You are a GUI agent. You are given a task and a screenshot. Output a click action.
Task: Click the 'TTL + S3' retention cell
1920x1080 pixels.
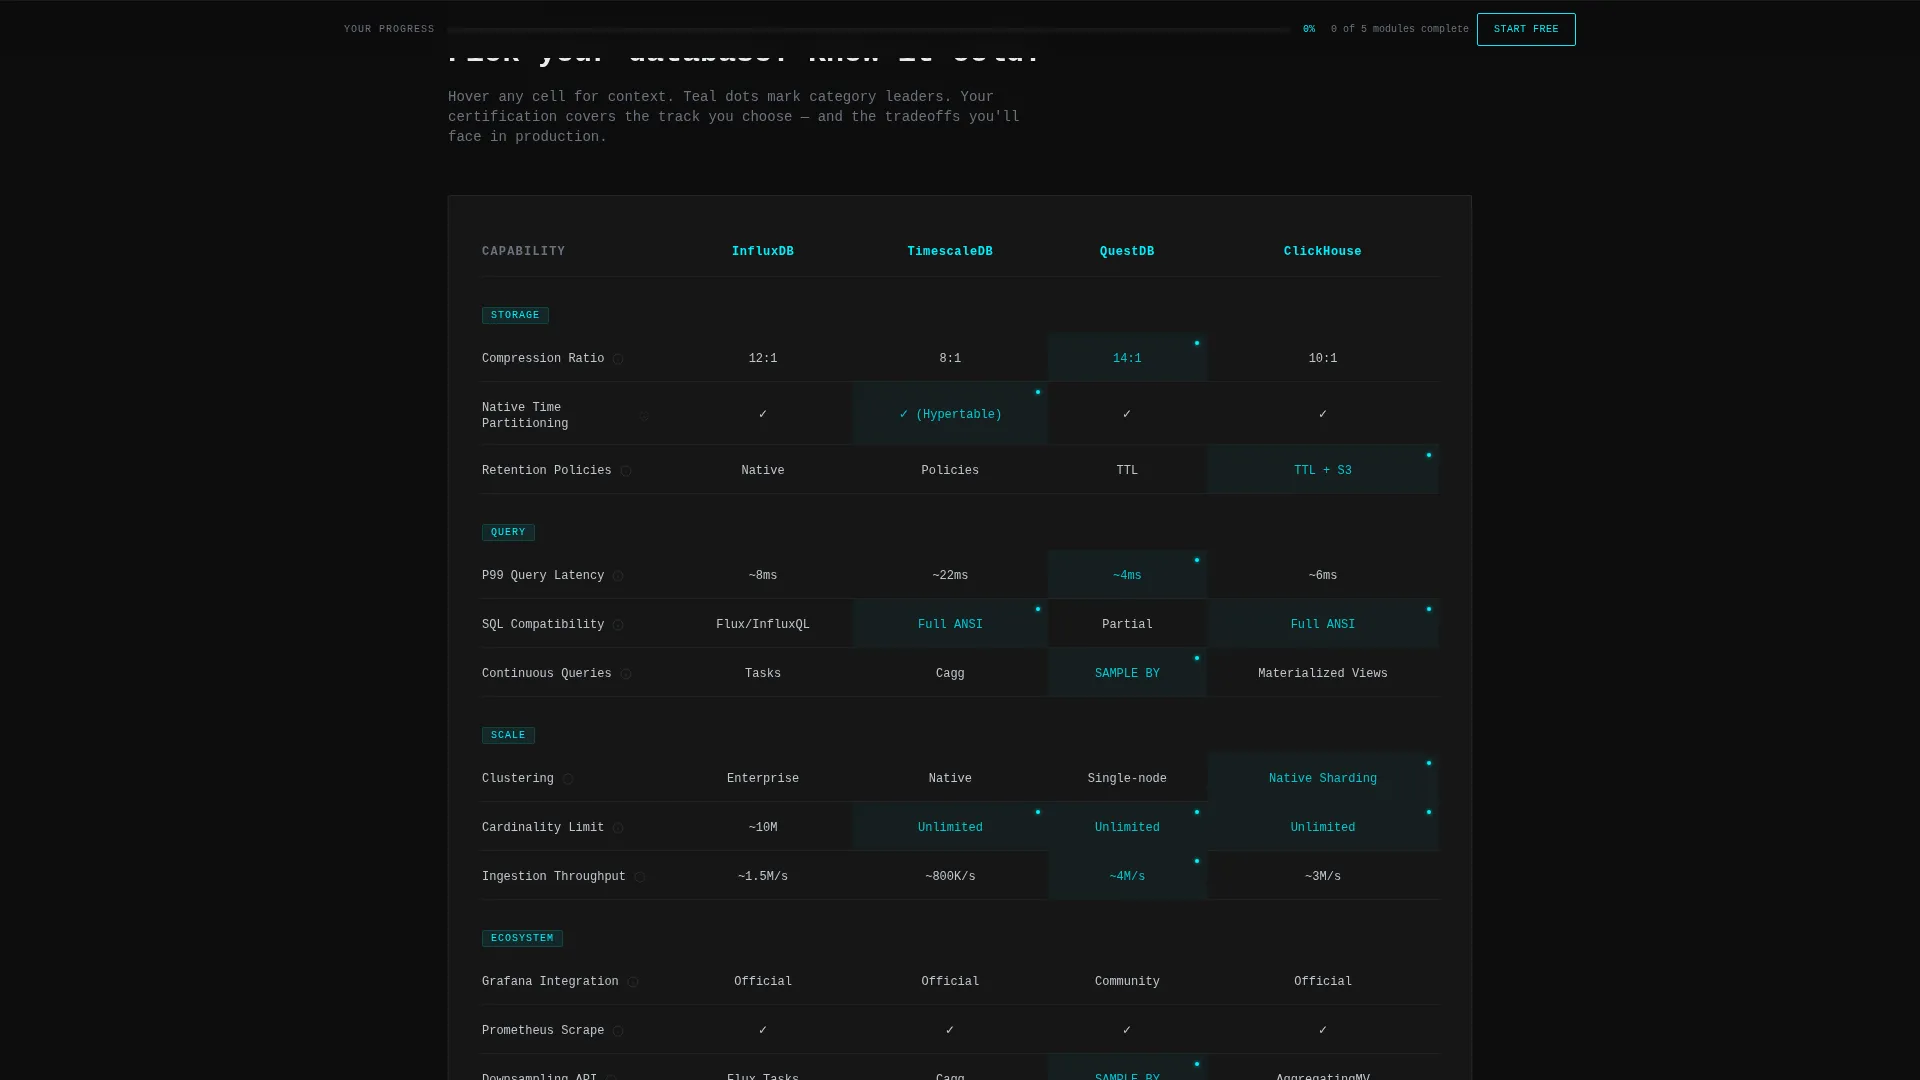tap(1323, 470)
